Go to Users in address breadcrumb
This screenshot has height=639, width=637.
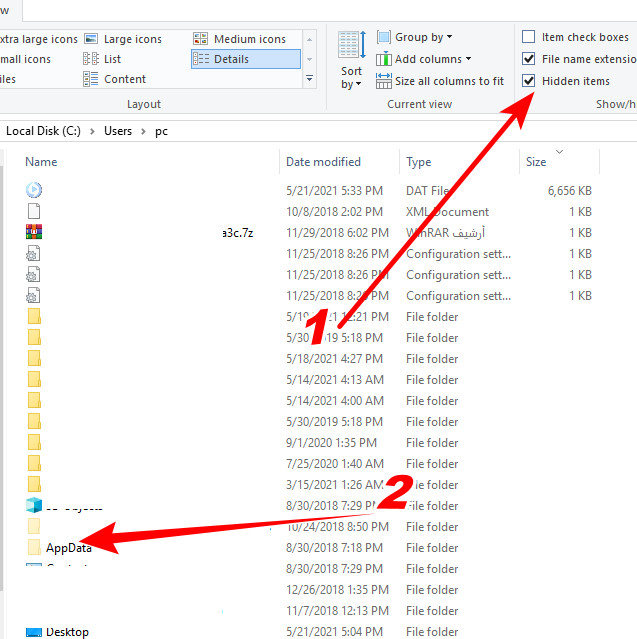118,131
